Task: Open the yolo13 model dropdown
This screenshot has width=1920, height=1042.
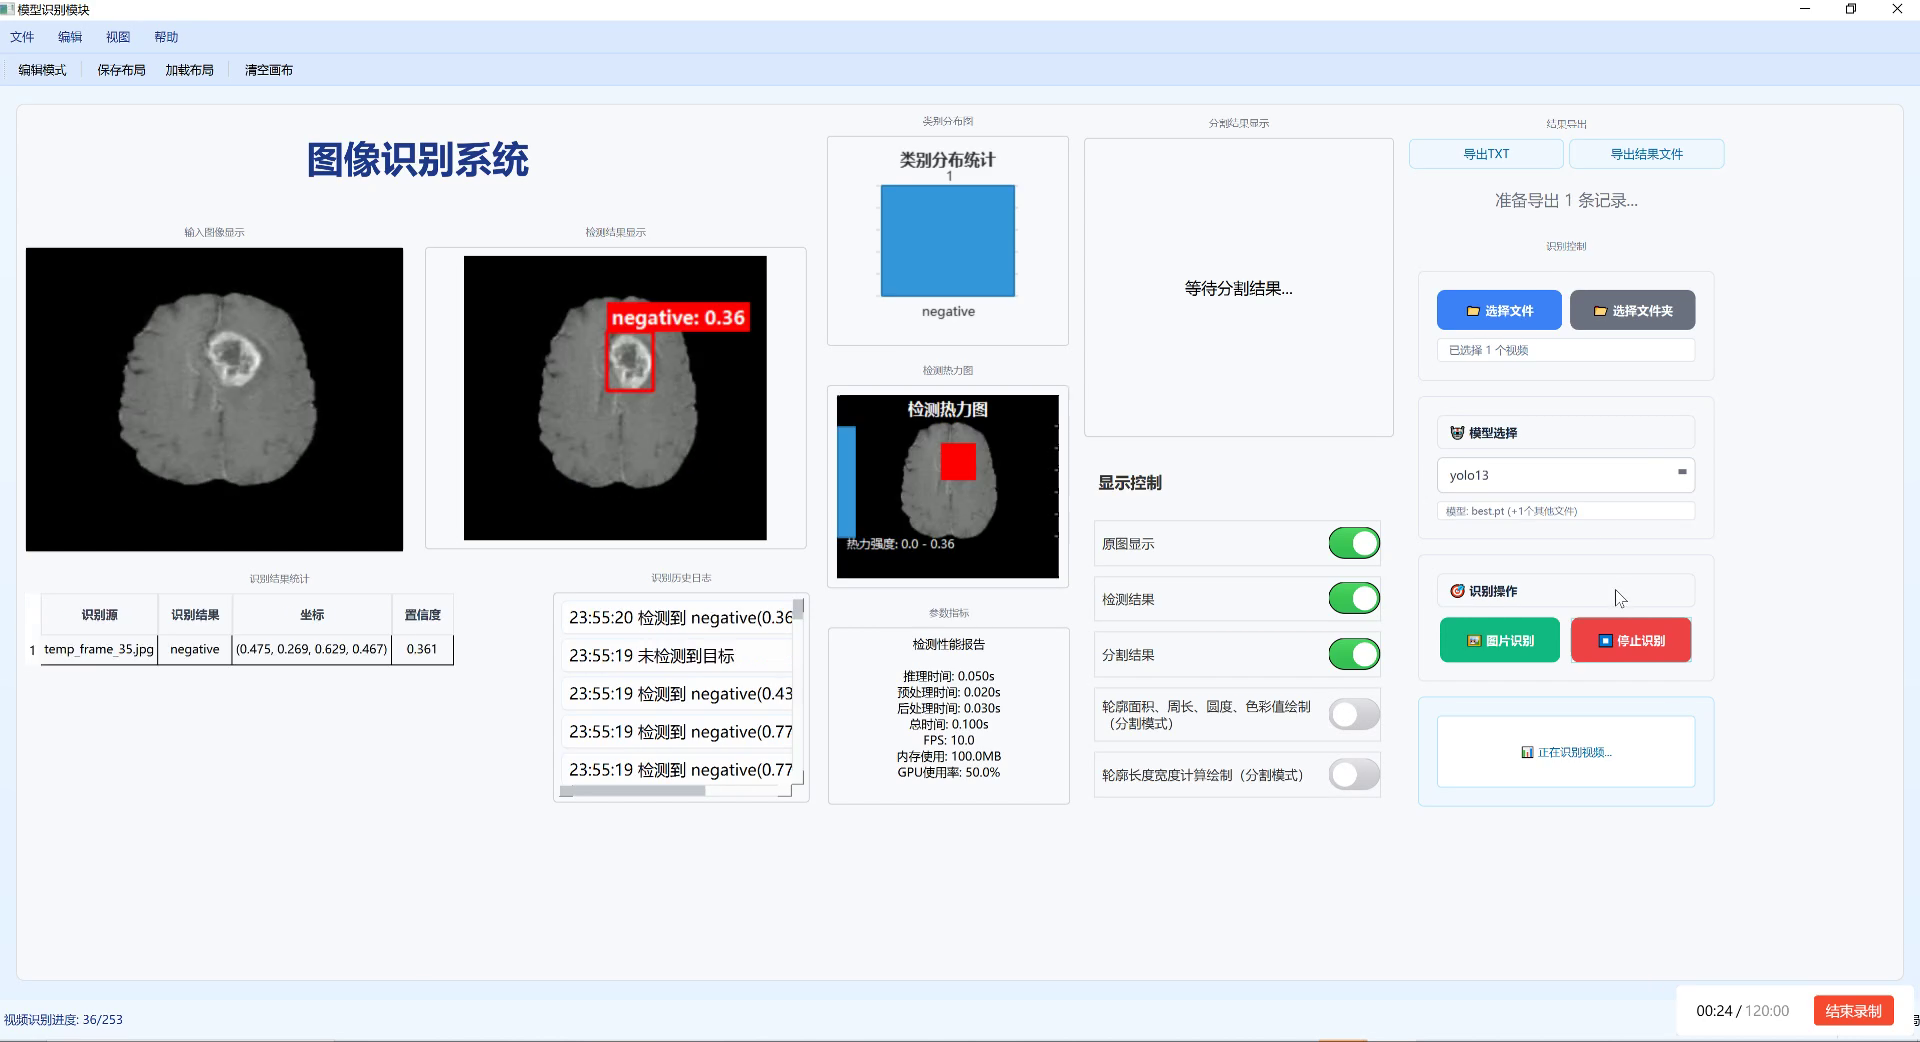Action: pos(1565,475)
